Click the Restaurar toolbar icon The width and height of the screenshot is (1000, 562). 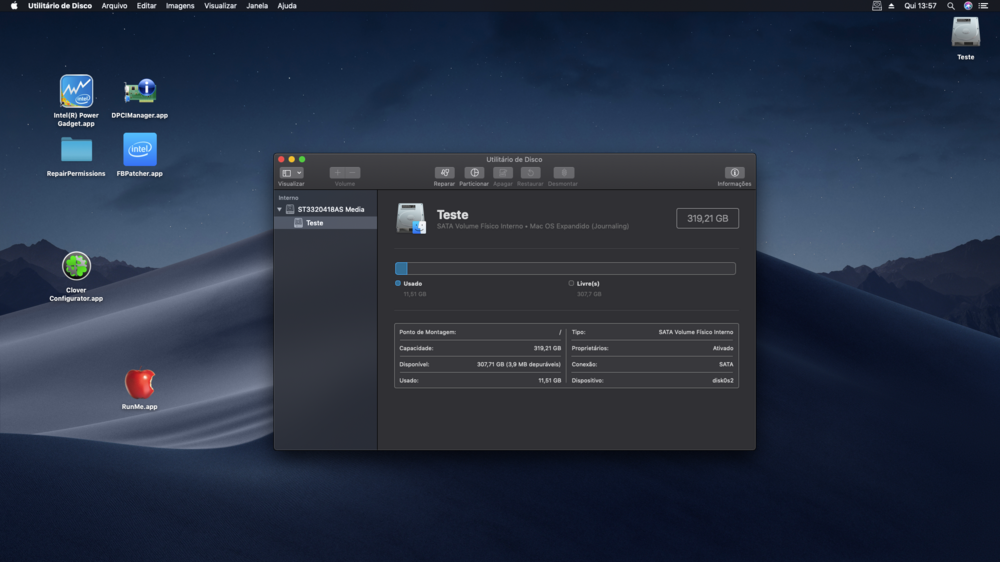tap(530, 173)
